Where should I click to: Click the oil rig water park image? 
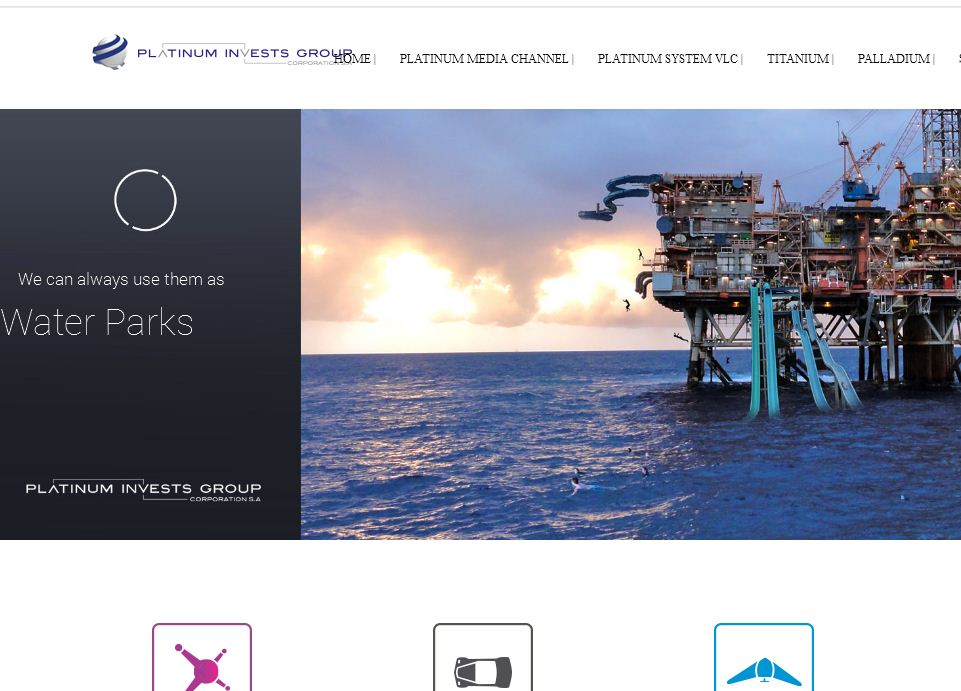click(x=631, y=324)
